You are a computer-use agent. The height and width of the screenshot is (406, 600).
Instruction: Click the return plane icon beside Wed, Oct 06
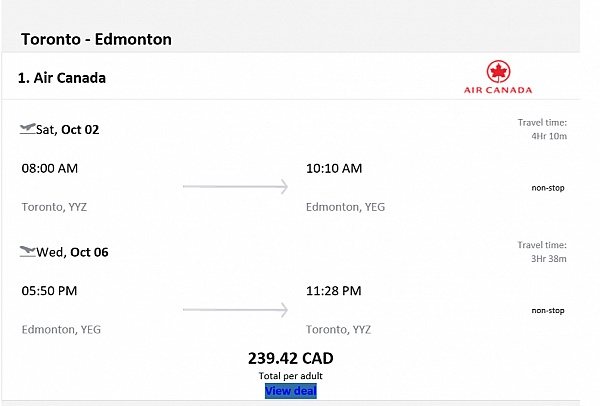point(27,251)
